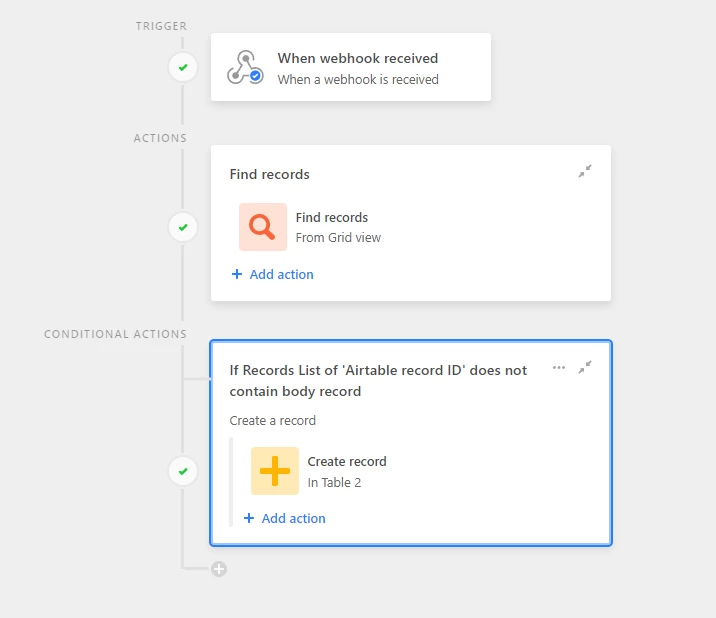
Task: Click the Create a record description text
Action: coord(273,420)
